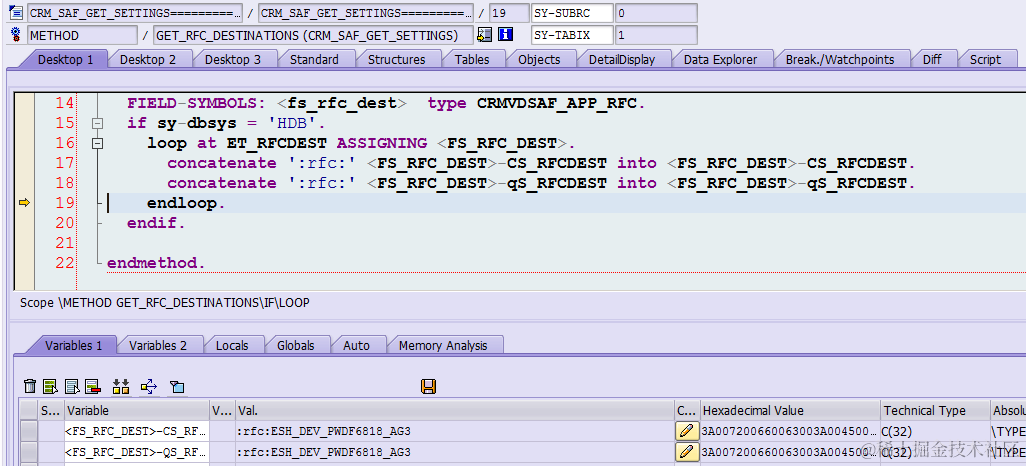
Task: Click the gear icon next to METHOD
Action: point(16,35)
